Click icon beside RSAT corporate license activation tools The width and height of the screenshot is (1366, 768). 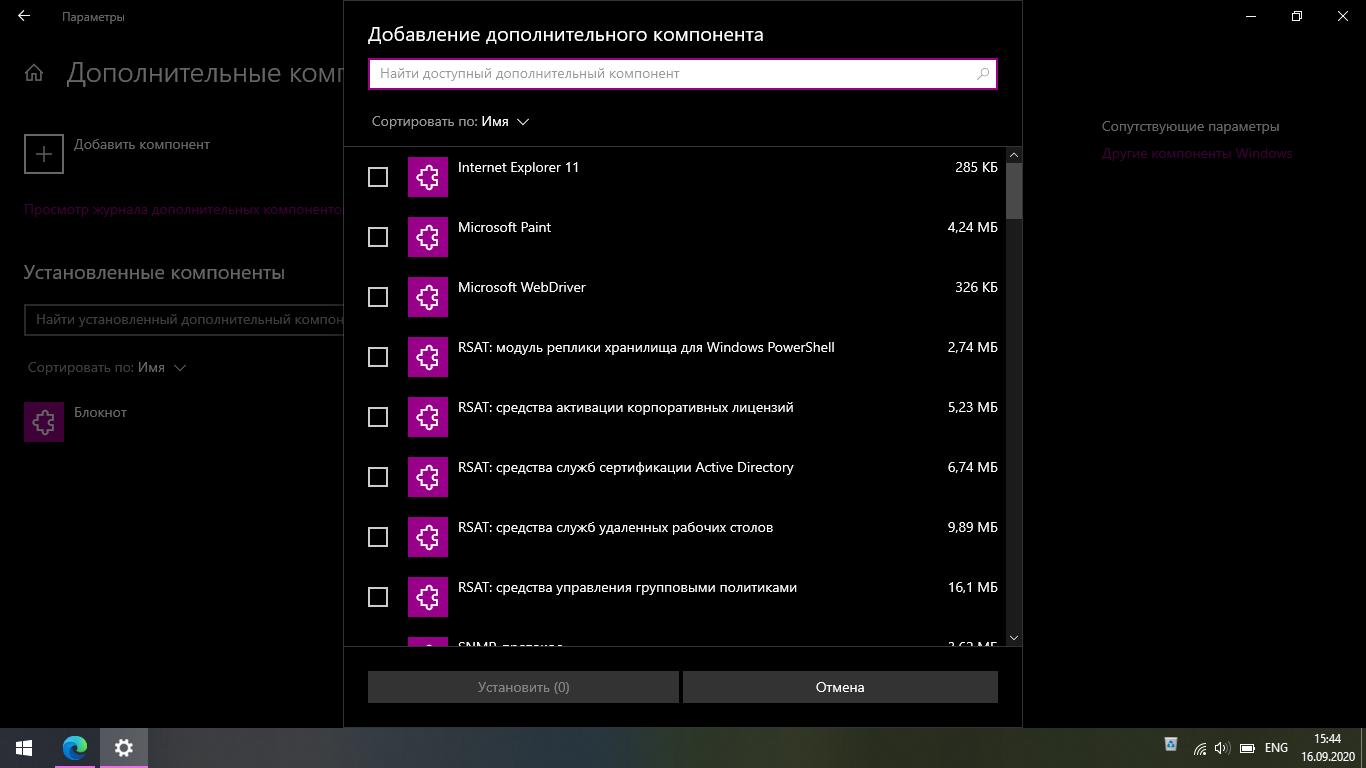point(427,417)
